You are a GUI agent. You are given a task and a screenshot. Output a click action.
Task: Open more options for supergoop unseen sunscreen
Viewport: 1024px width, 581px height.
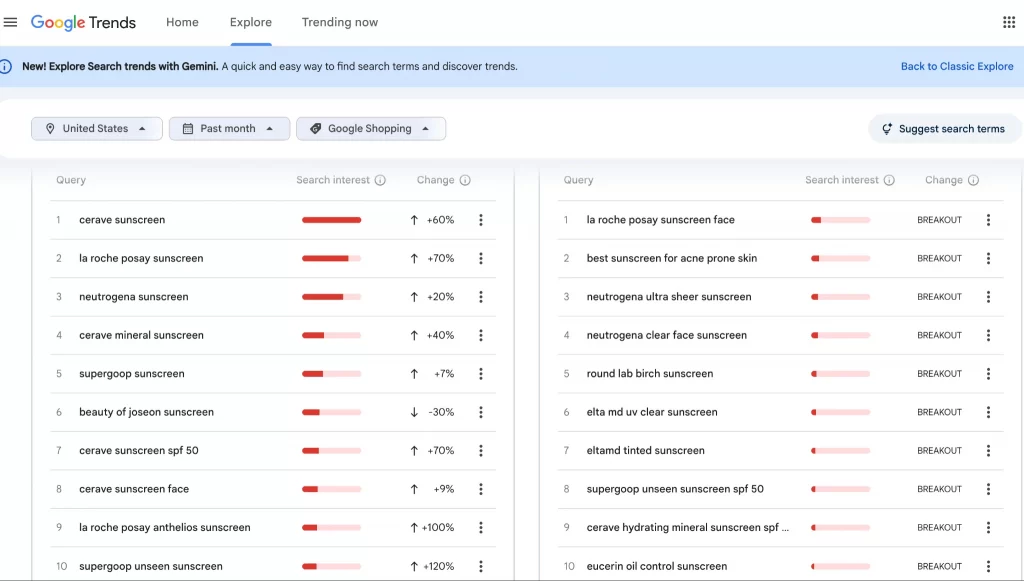point(481,566)
